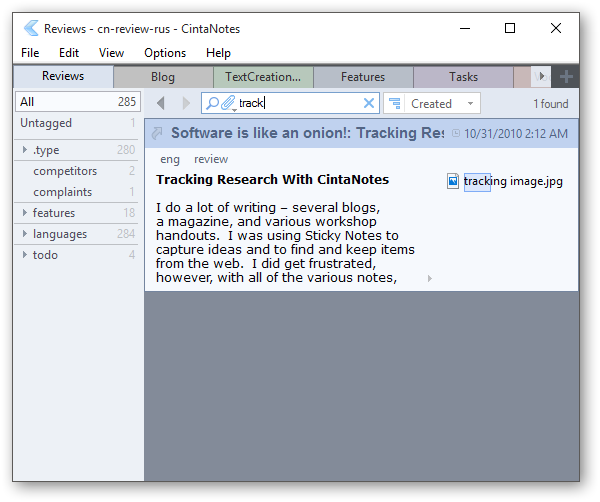Viewport: 600px width, 502px height.
Task: Open the View menu
Action: click(111, 53)
